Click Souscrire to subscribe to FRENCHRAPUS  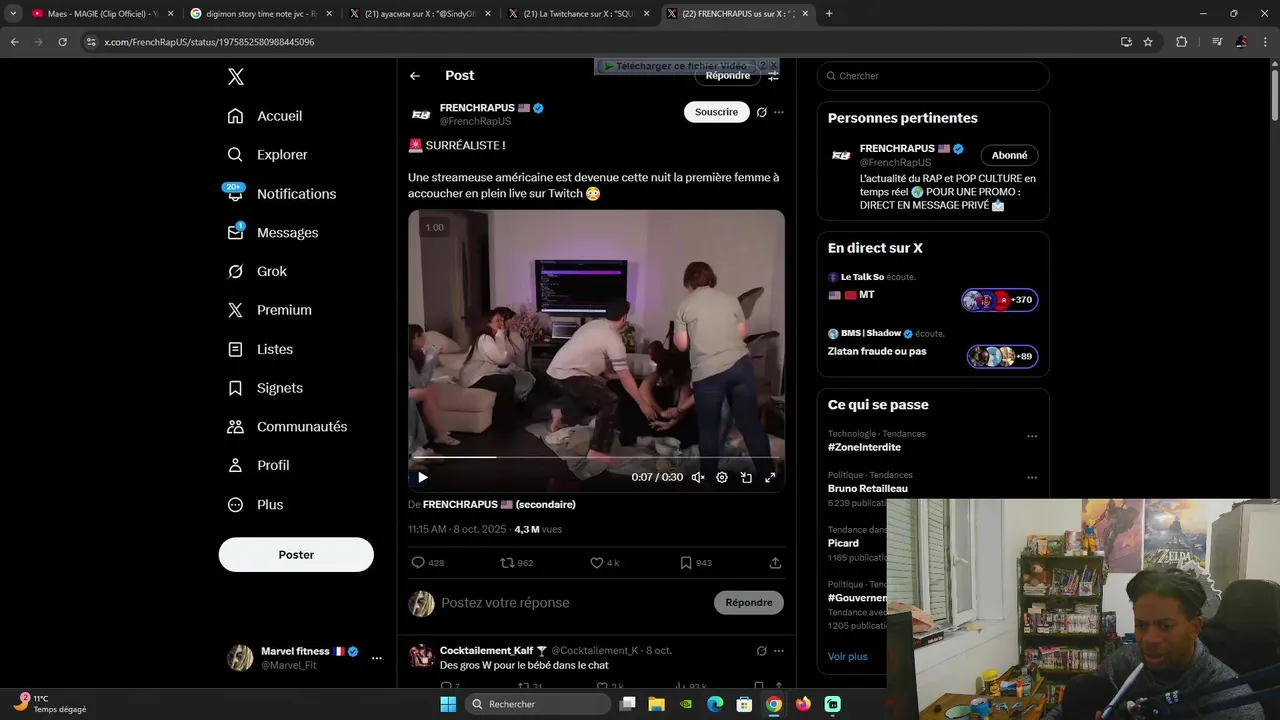pyautogui.click(x=717, y=112)
